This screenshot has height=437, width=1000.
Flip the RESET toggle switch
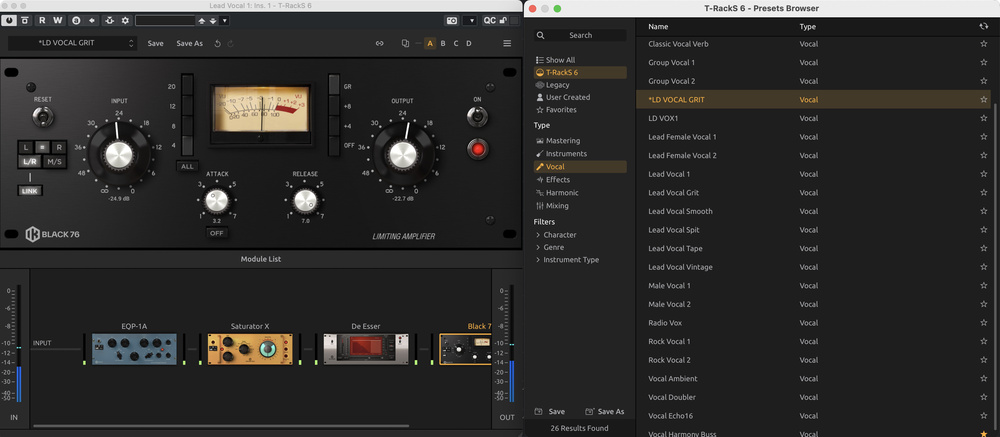click(43, 117)
